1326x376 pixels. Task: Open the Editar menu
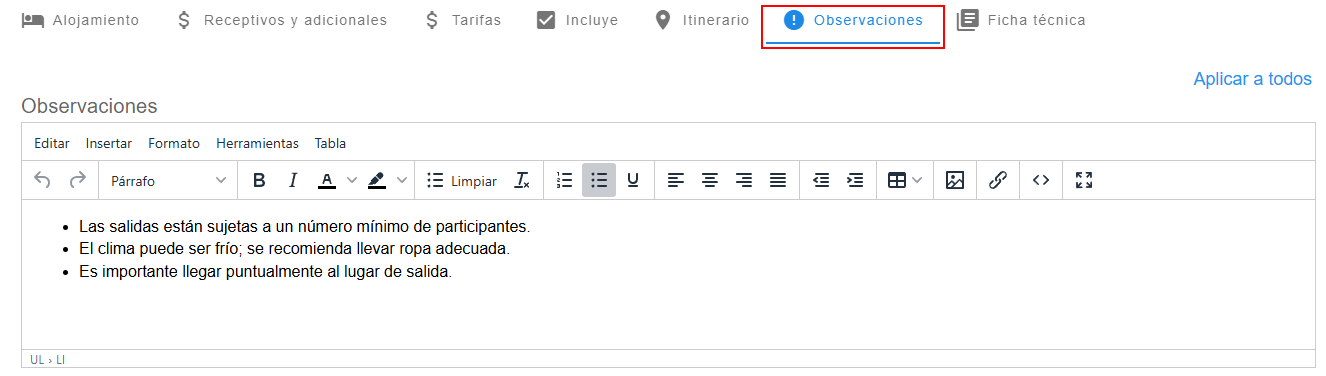52,143
